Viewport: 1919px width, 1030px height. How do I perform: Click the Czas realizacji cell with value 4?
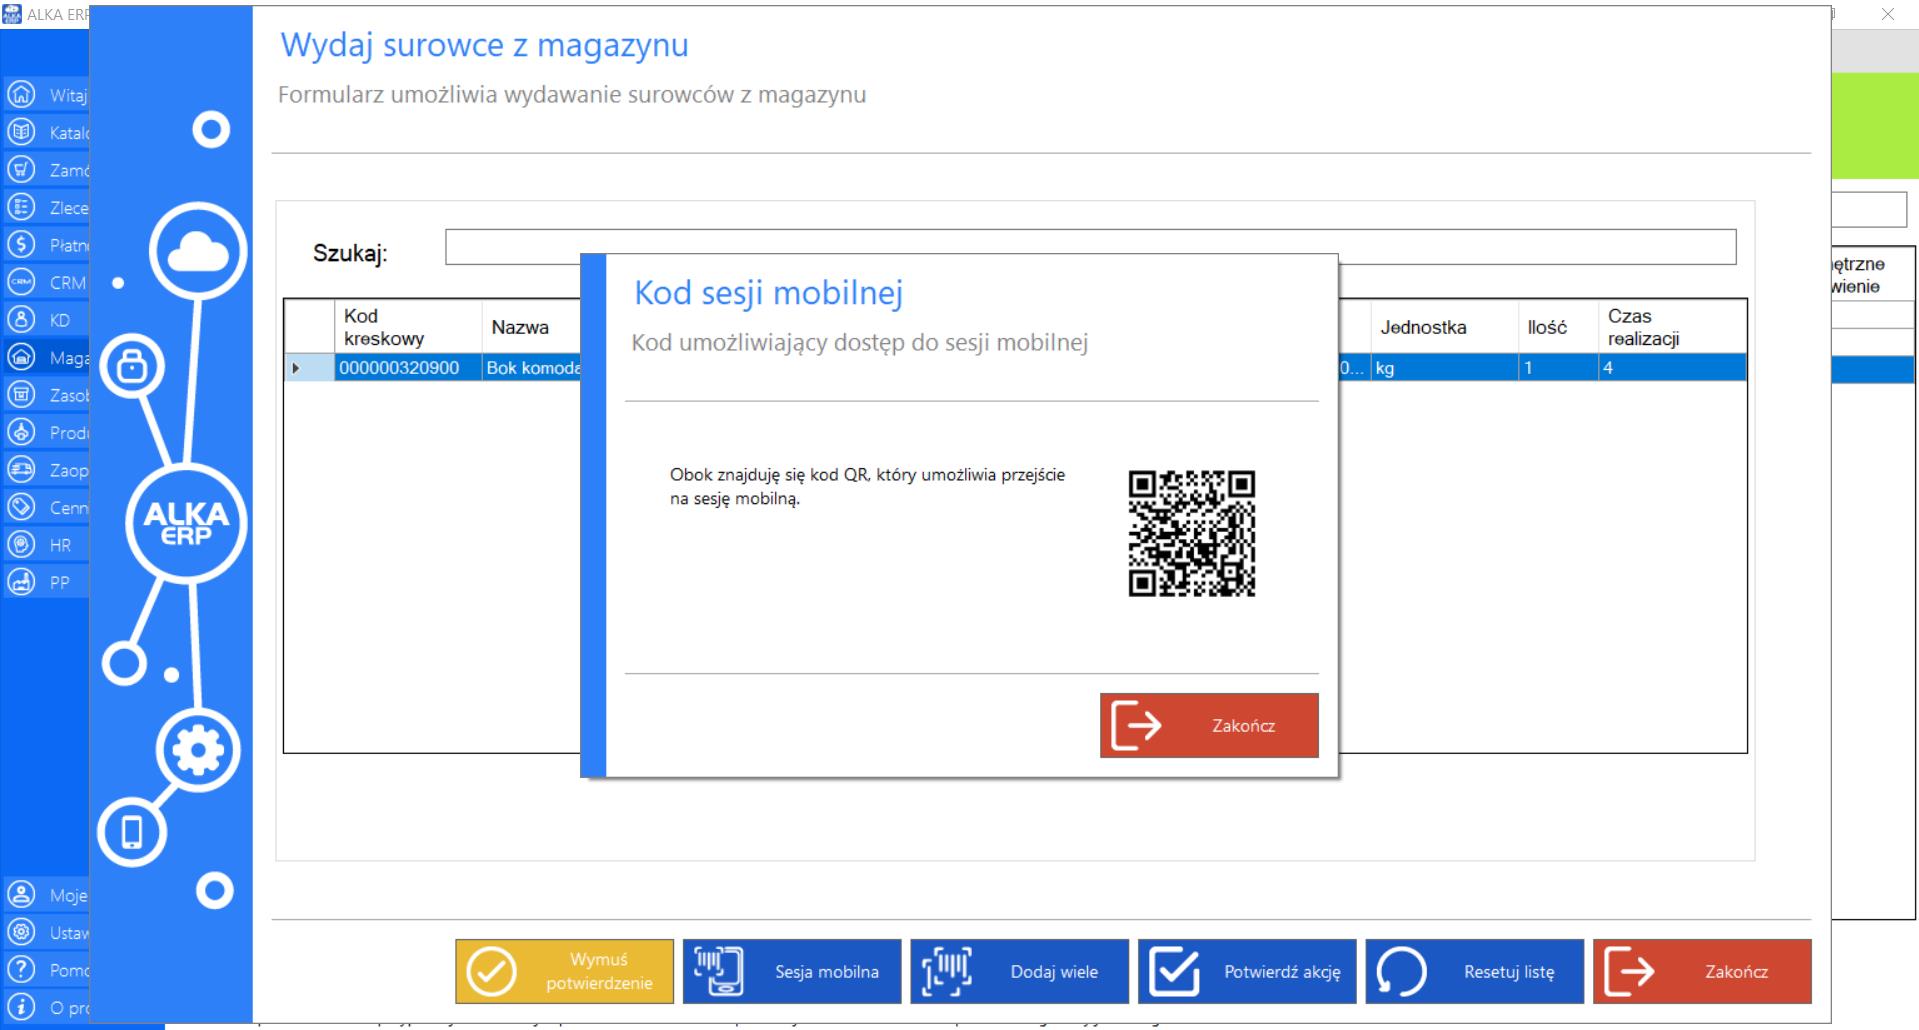point(1672,368)
